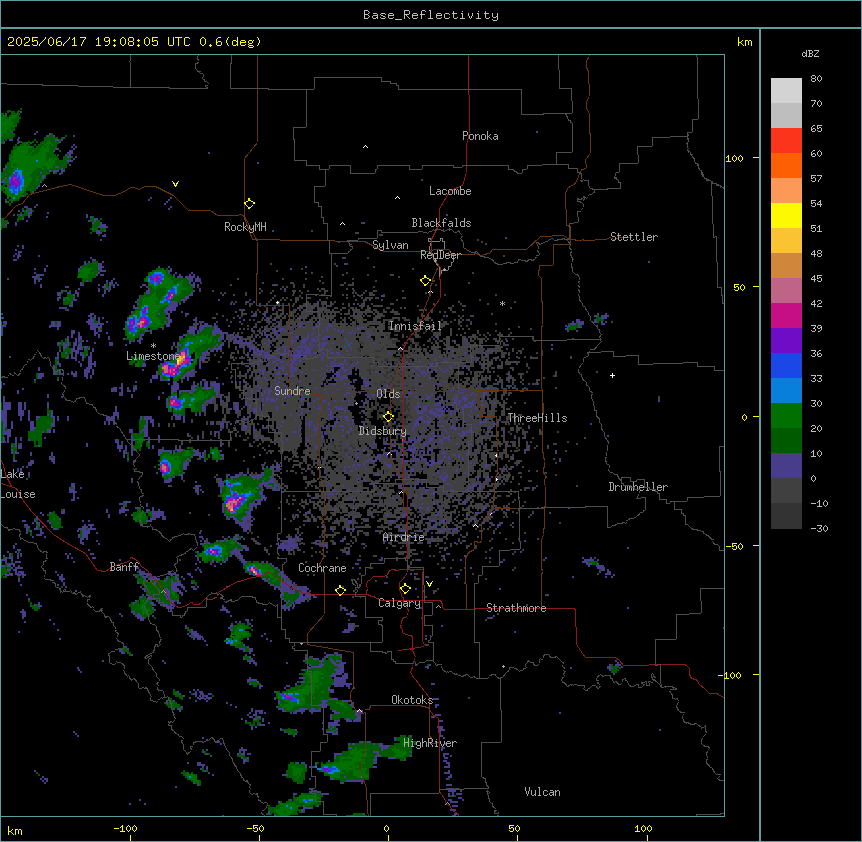862x842 pixels.
Task: Click the Limestone label
Action: [153, 356]
